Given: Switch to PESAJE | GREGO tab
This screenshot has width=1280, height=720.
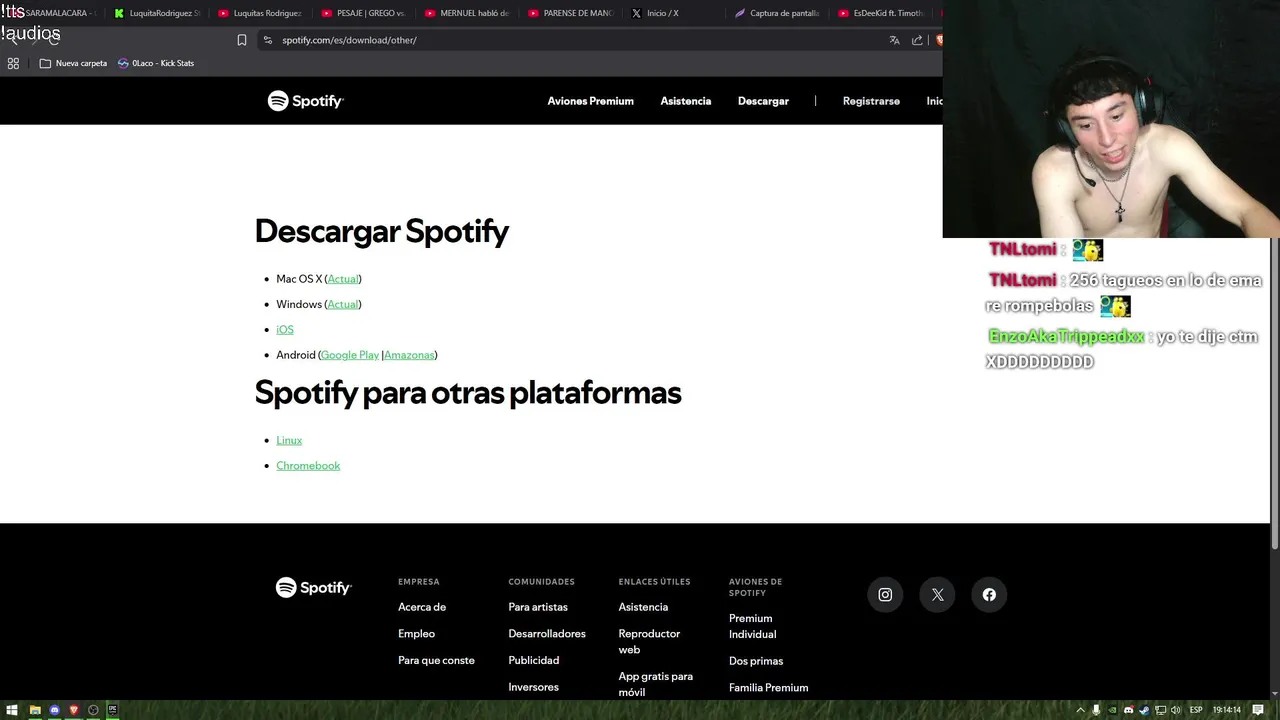Looking at the screenshot, I should pyautogui.click(x=363, y=13).
